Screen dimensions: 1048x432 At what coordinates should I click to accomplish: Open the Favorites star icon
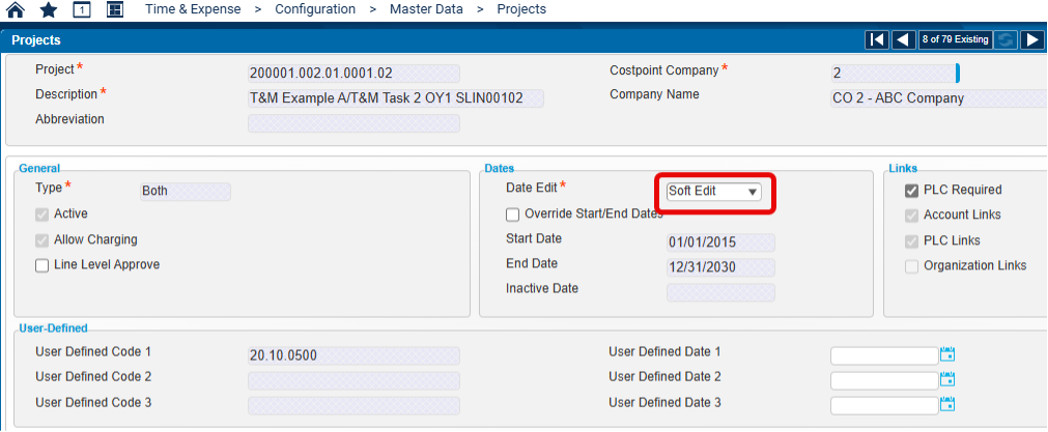tap(48, 9)
